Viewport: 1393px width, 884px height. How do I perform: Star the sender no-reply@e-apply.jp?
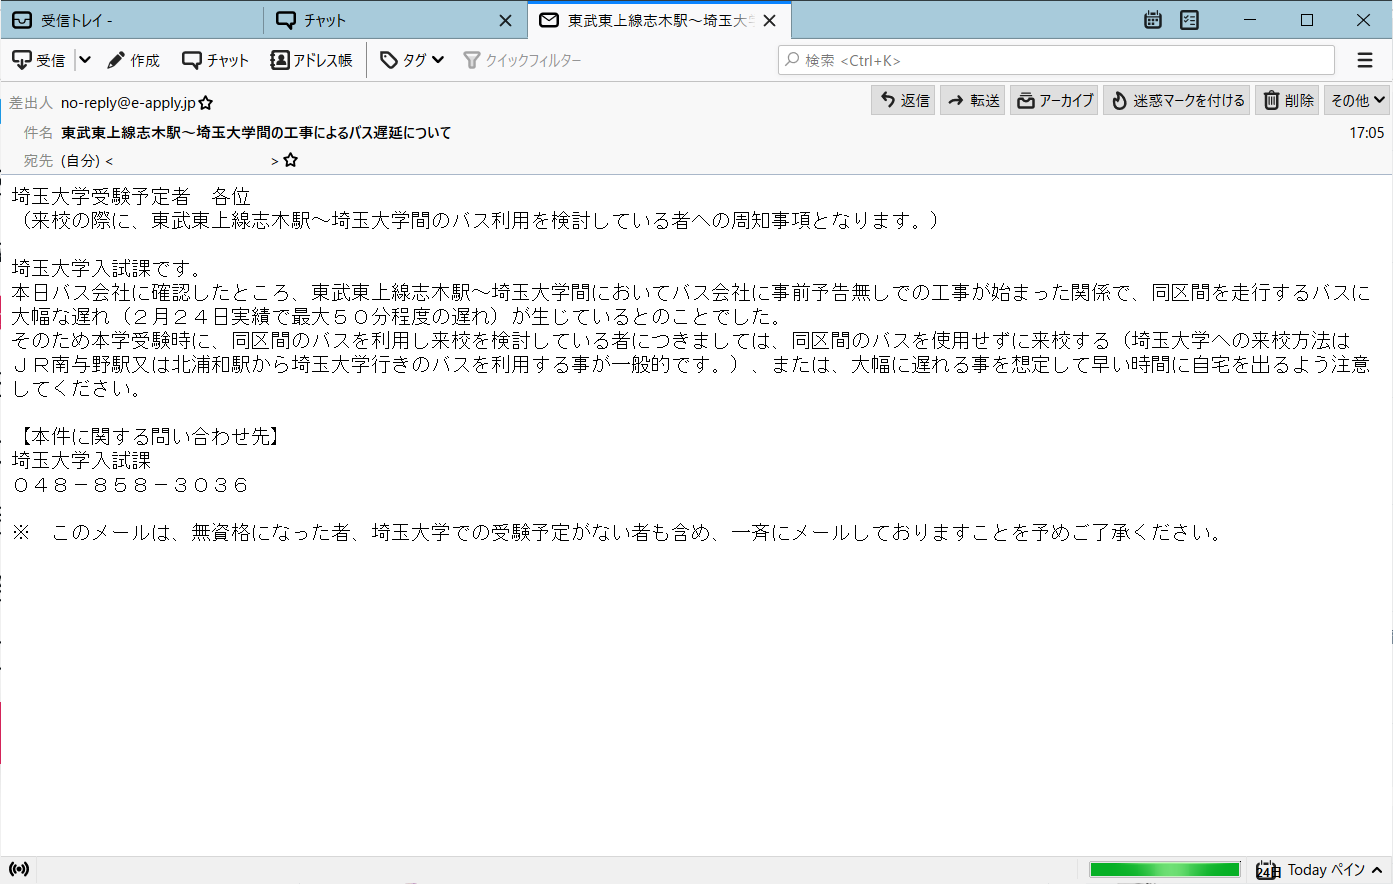[206, 103]
